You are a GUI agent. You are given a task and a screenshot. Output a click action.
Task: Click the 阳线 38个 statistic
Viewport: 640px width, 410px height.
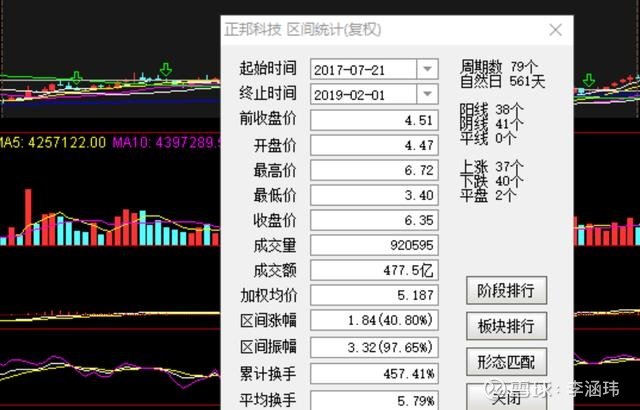(491, 109)
